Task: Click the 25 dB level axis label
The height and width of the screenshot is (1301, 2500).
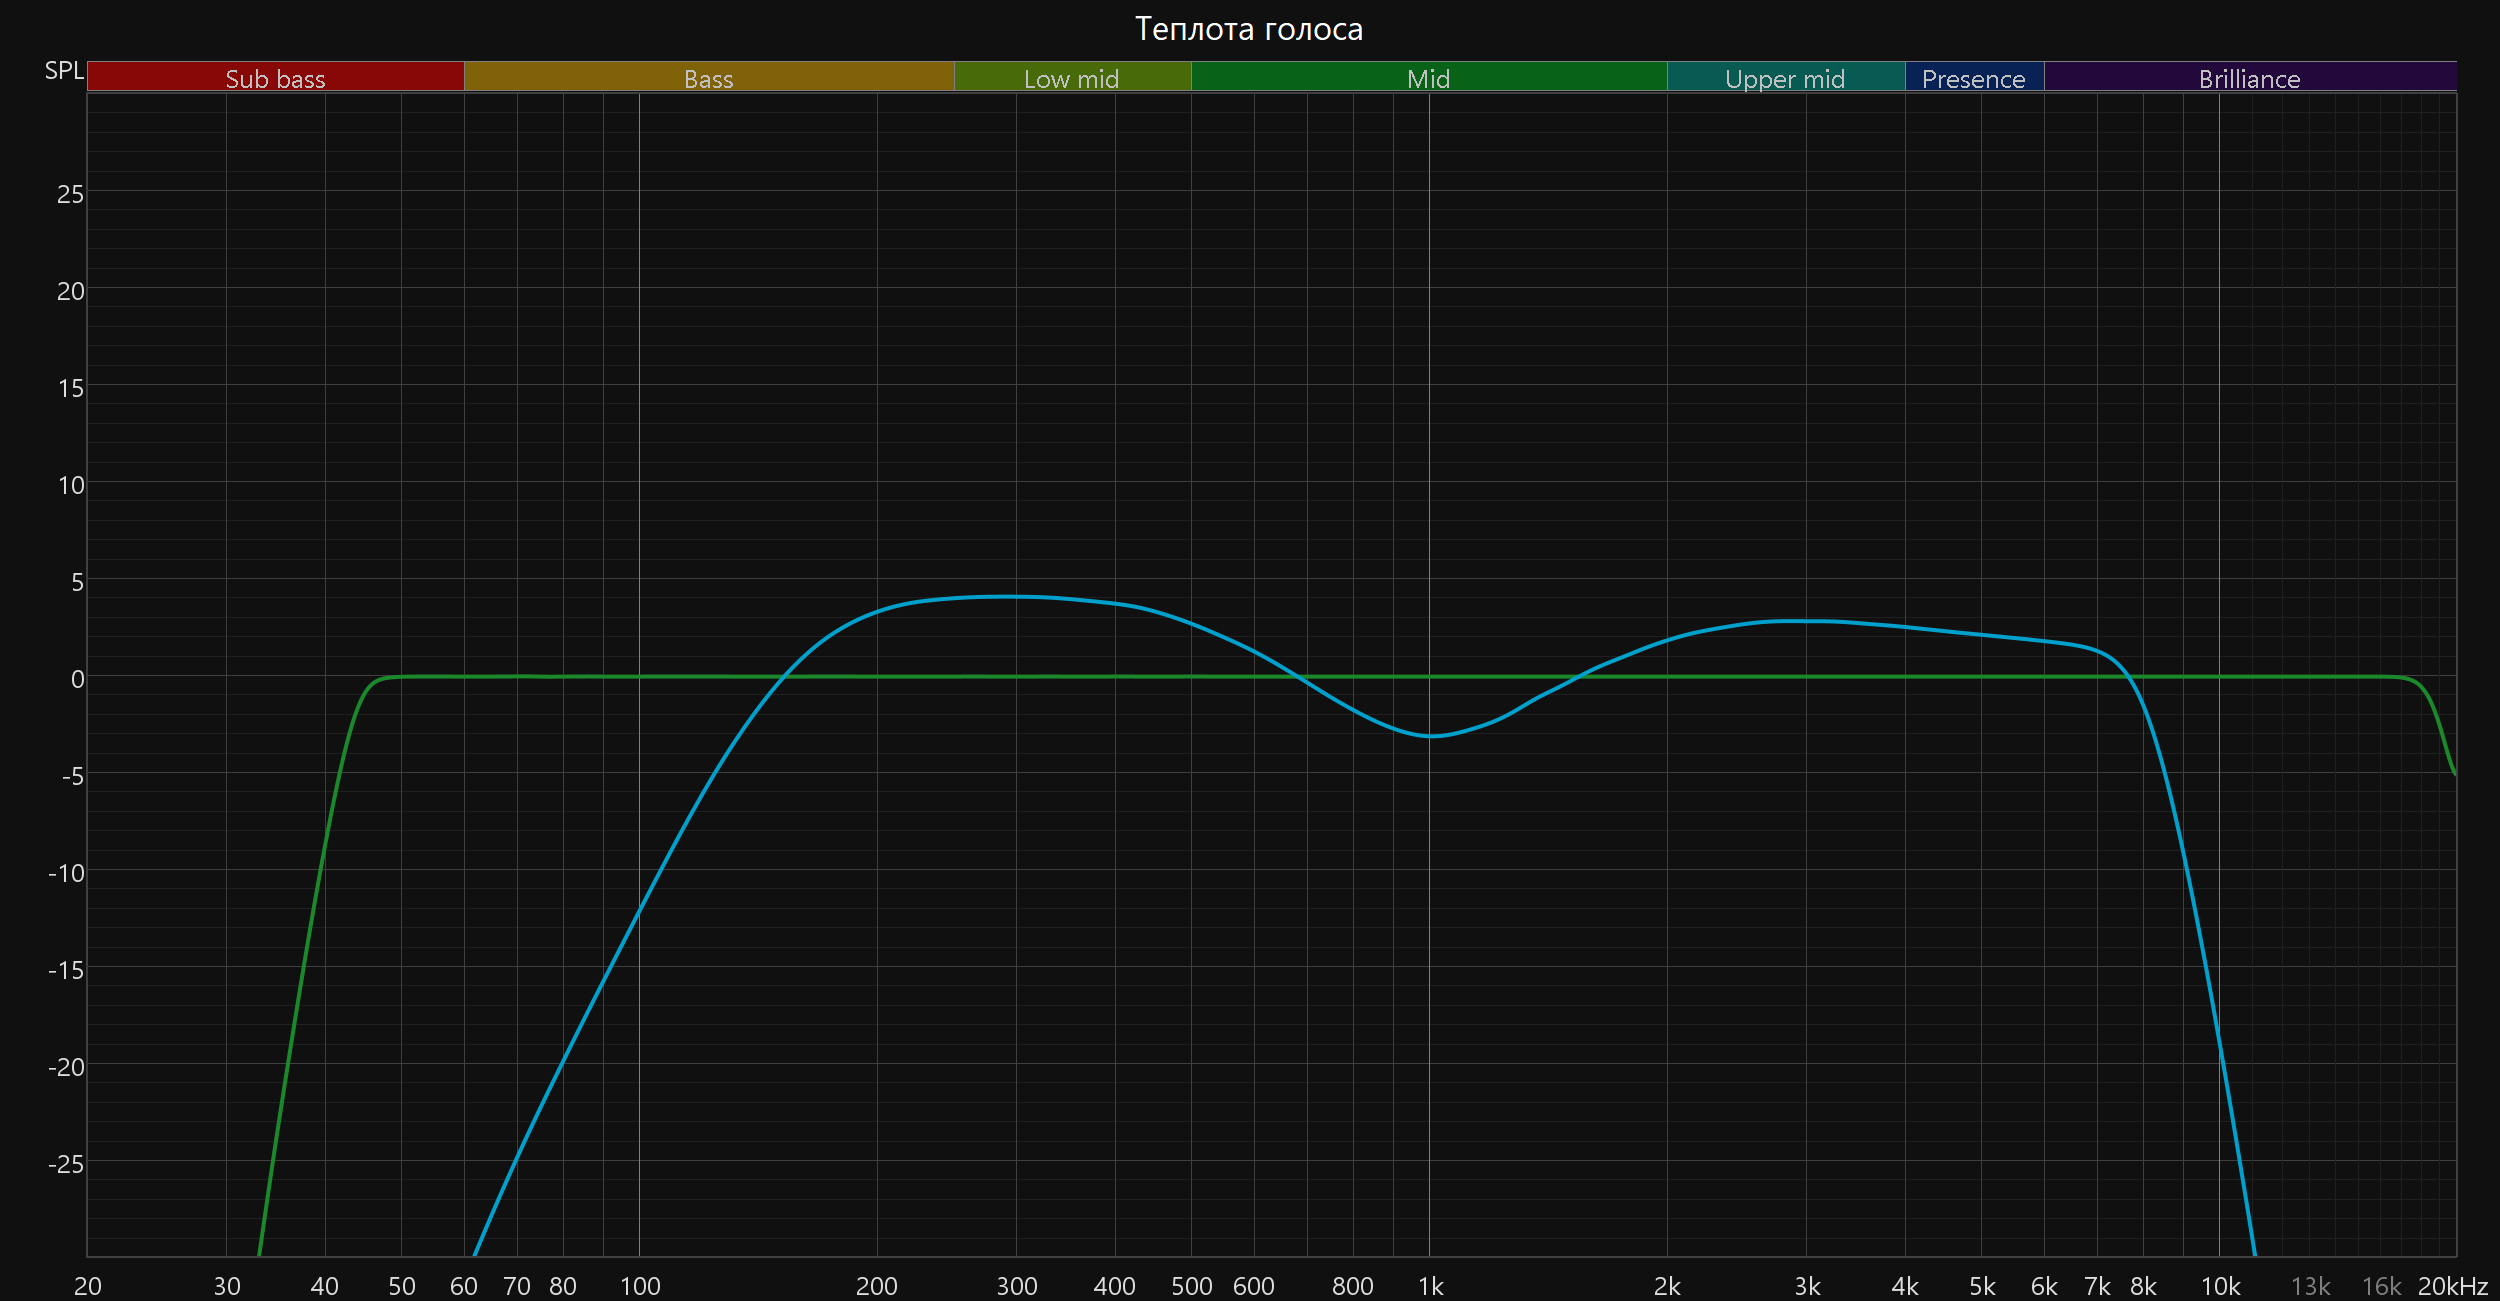Action: [70, 194]
